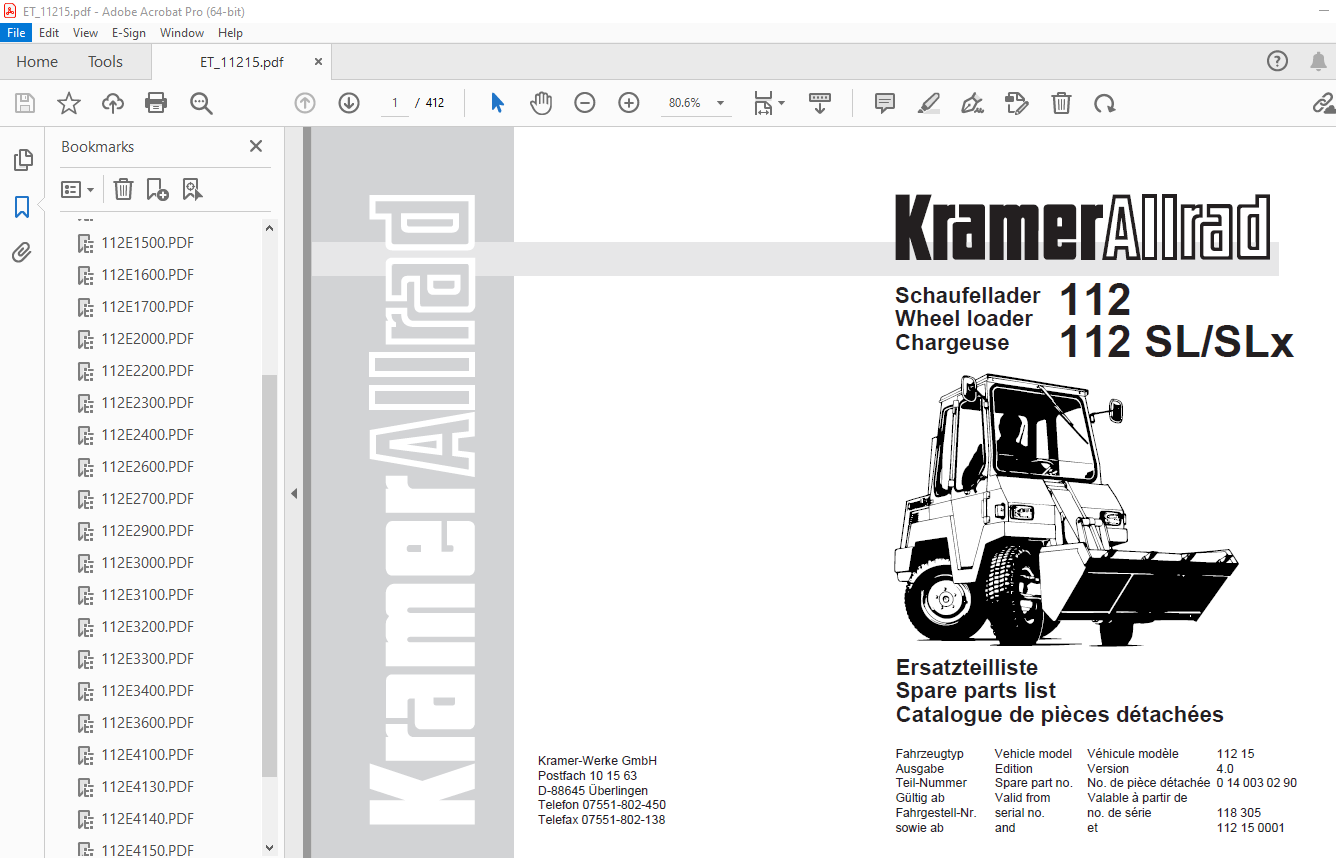This screenshot has width=1336, height=858.
Task: Click the bookmarks panel scrollbar
Action: pyautogui.click(x=269, y=574)
